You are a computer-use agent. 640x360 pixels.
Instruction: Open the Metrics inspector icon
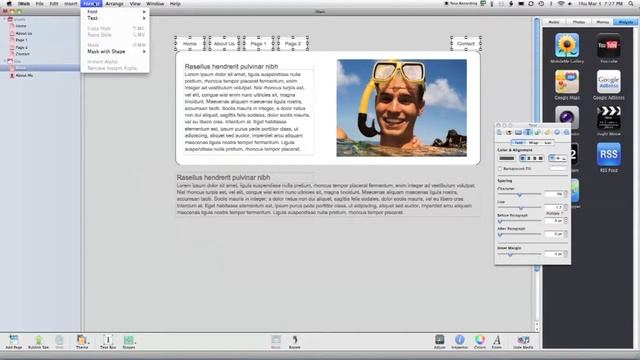tap(547, 132)
